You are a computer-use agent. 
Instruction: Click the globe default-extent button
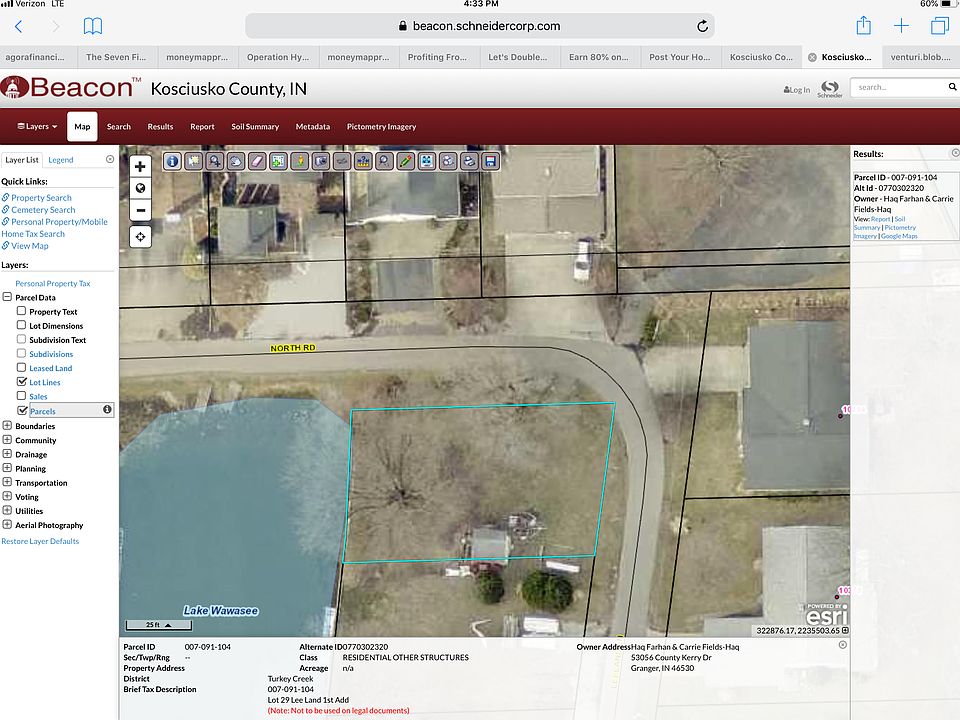click(x=140, y=188)
